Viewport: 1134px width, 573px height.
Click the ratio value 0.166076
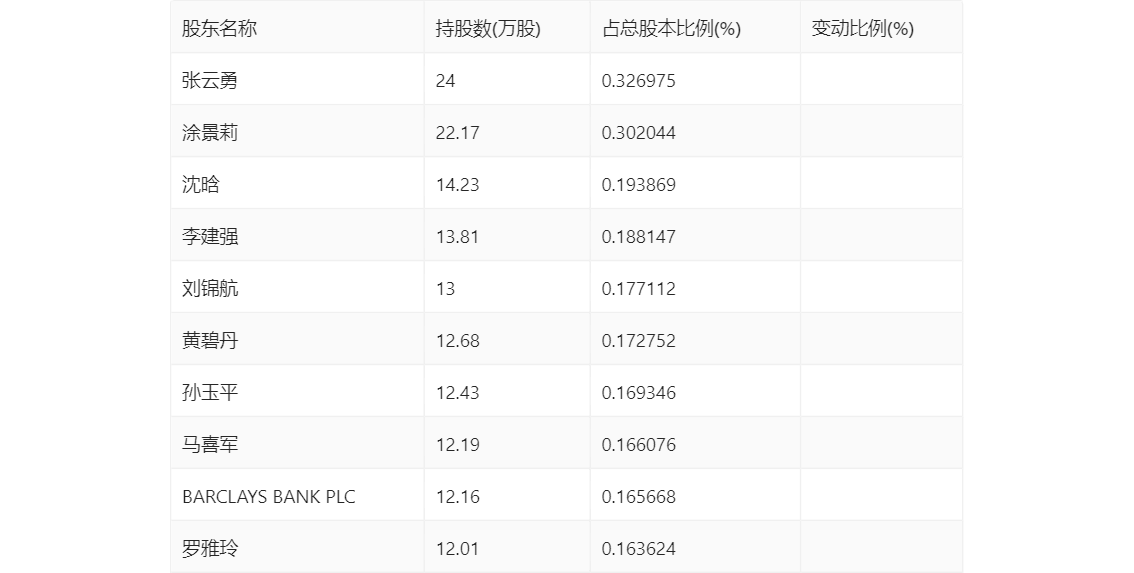[x=639, y=446]
